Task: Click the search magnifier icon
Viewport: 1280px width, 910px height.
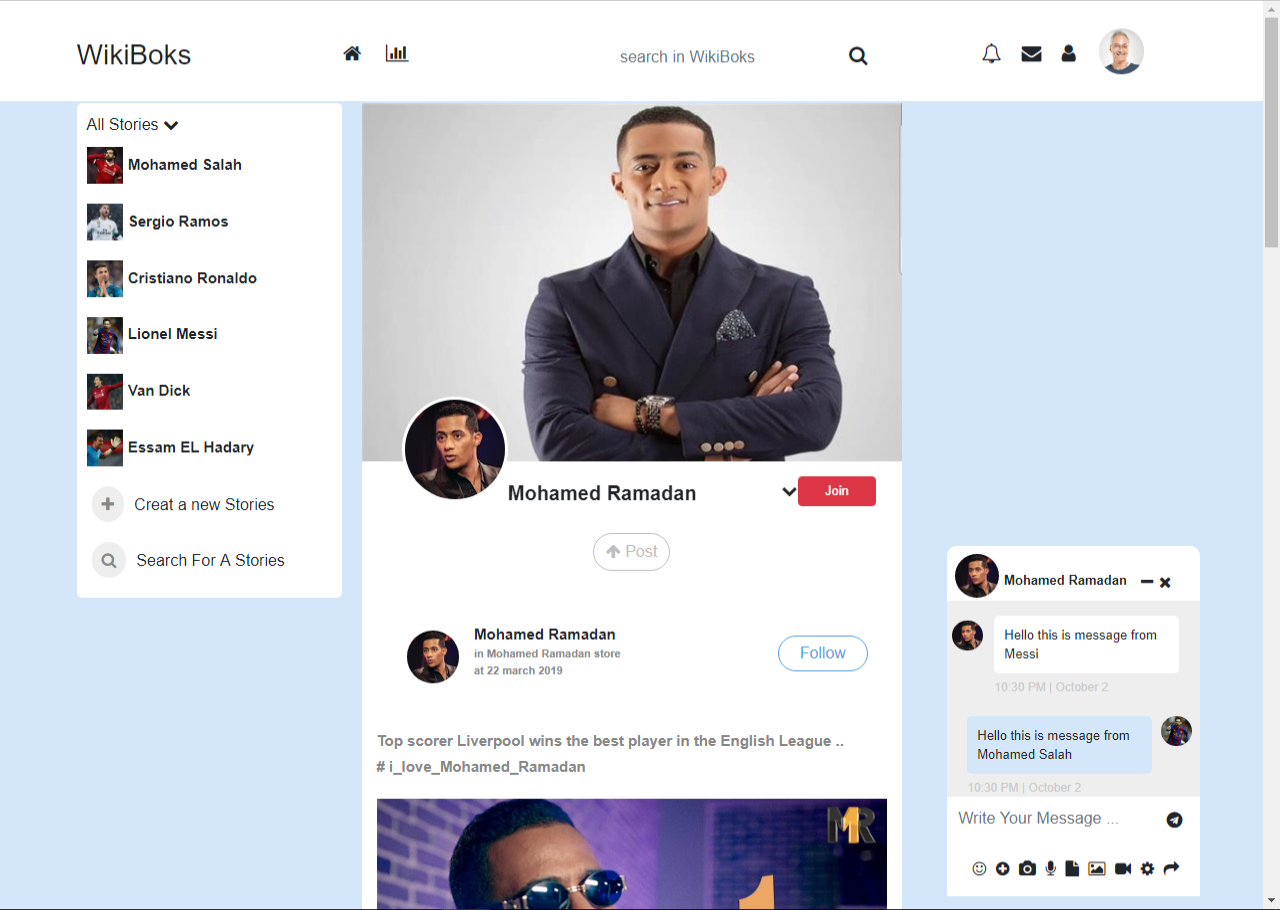Action: coord(858,57)
